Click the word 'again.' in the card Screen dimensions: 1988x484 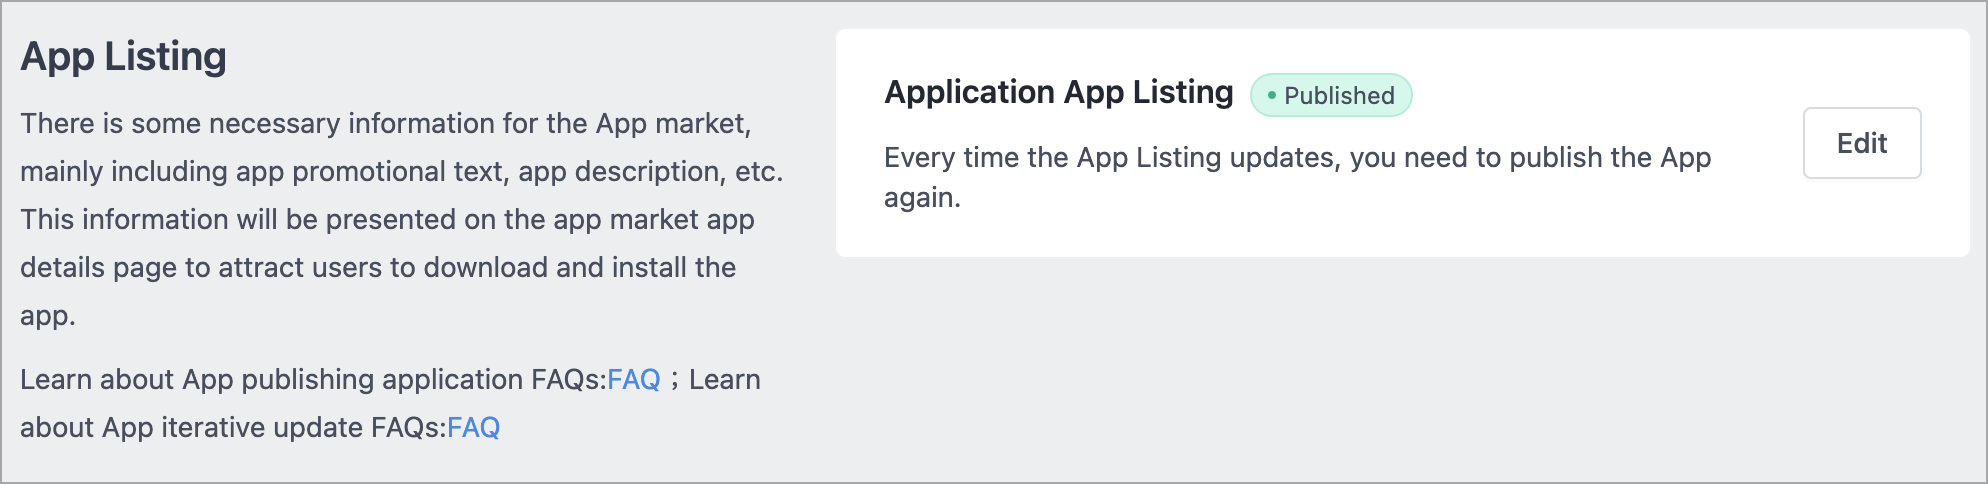922,199
